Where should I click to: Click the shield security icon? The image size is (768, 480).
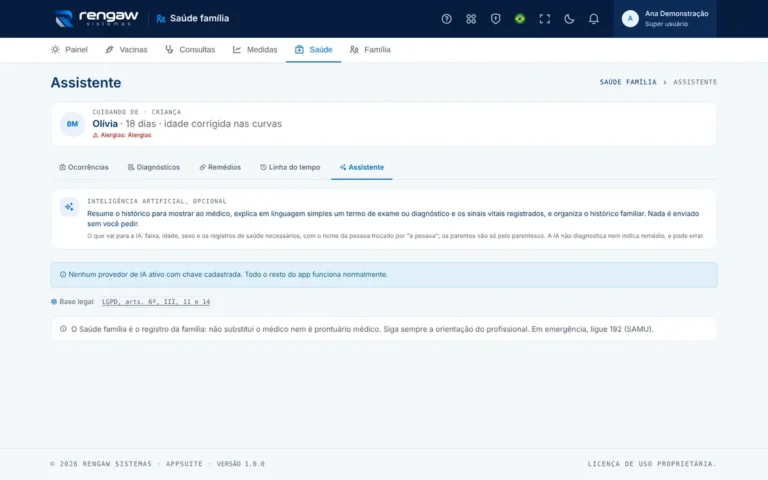tap(495, 19)
